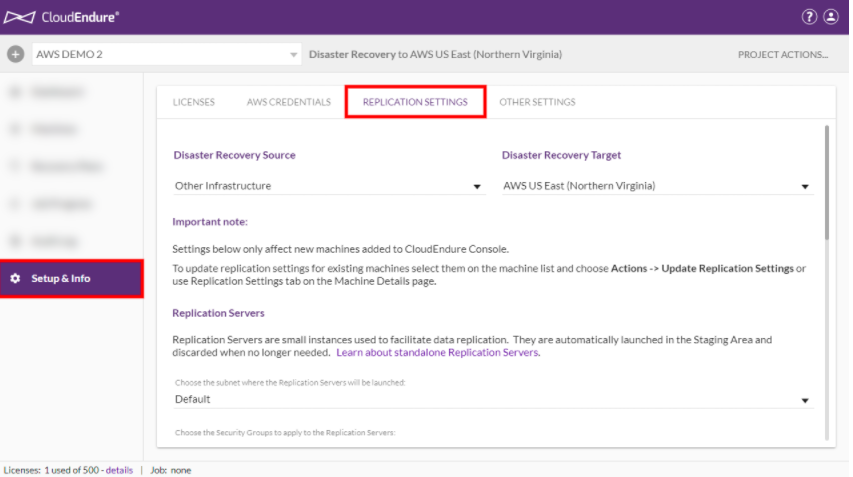
Task: Click the Disaster Recovery to AWS US East title
Action: (435, 54)
